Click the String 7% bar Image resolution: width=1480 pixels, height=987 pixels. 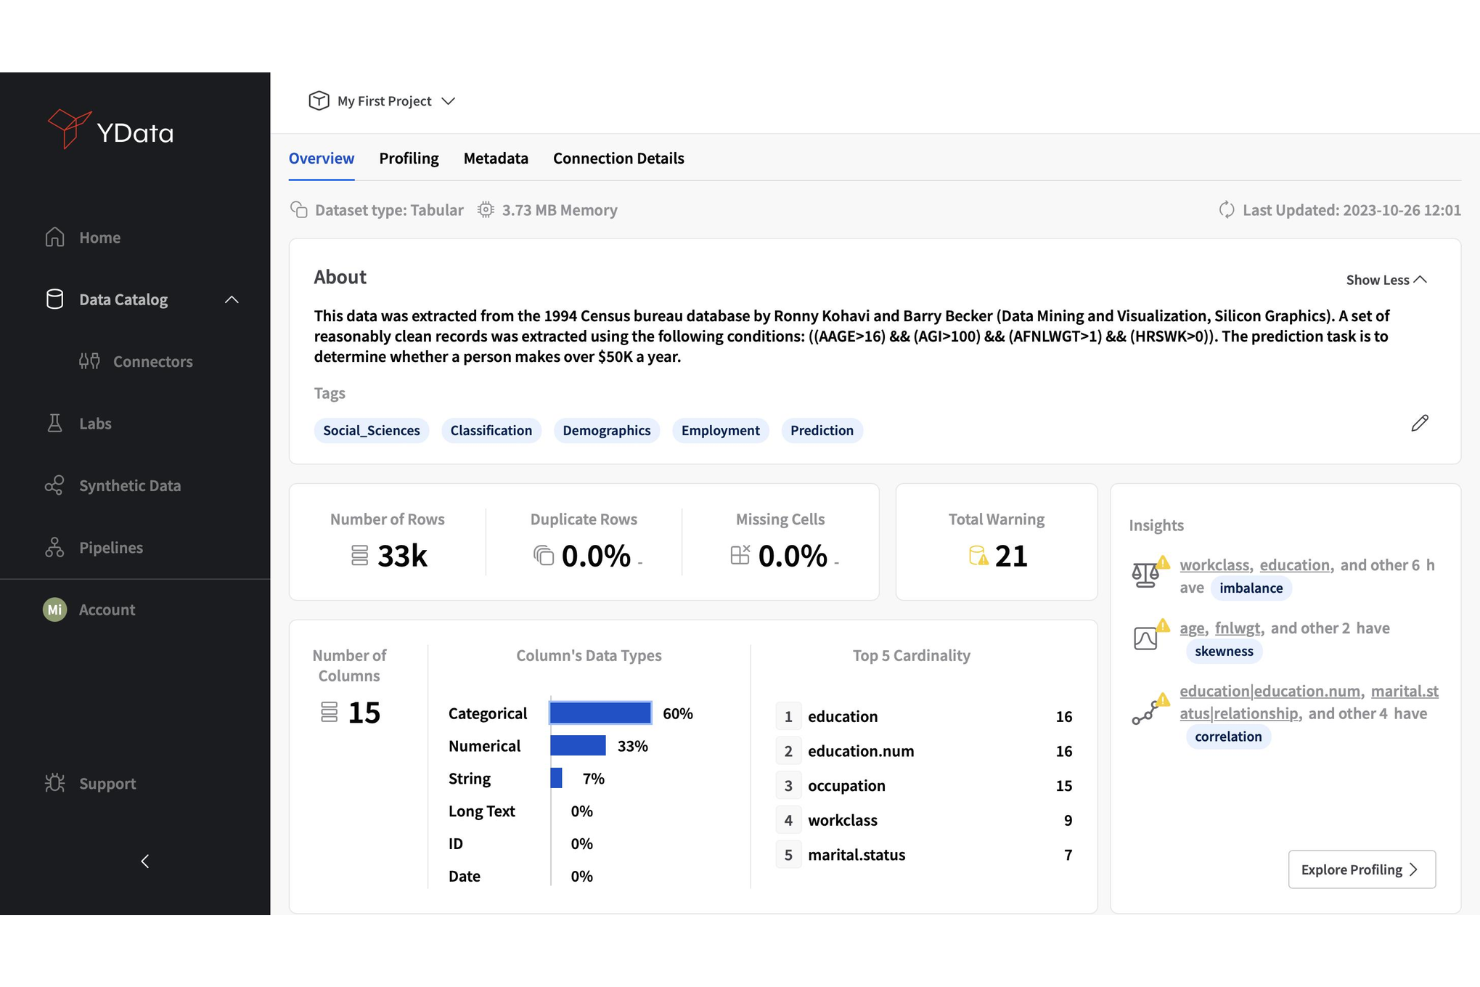click(x=556, y=778)
